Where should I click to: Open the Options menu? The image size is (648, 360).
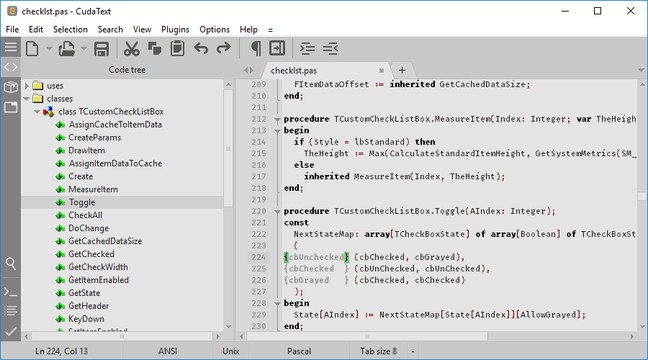click(214, 29)
